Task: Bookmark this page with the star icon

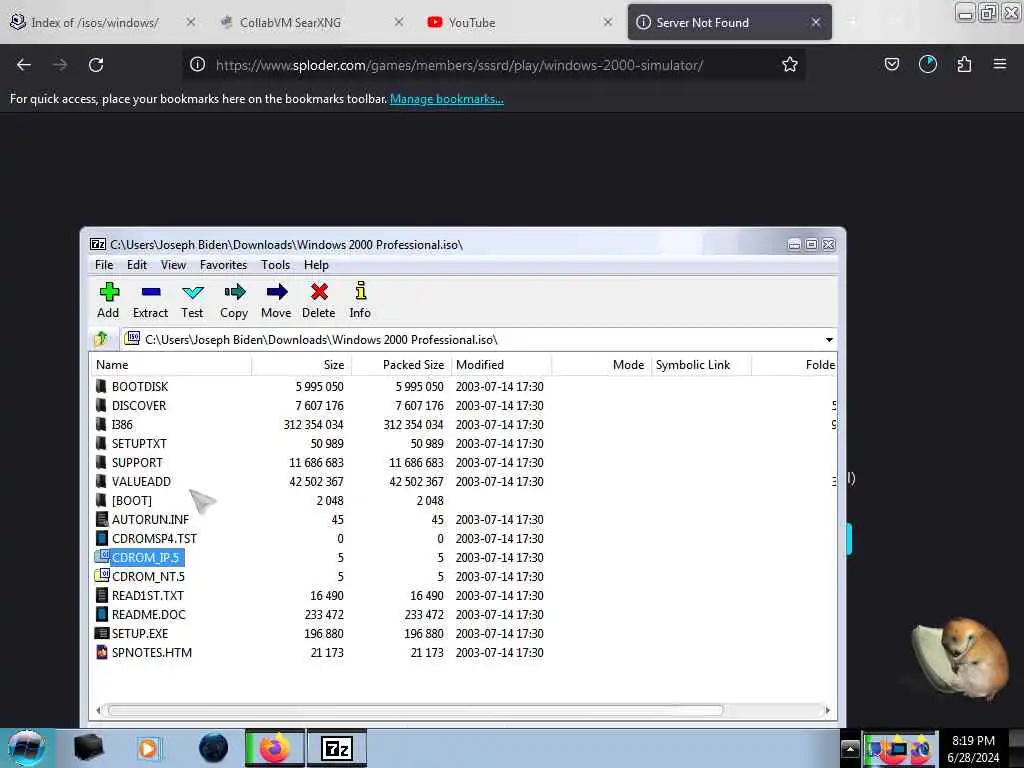Action: coord(790,65)
